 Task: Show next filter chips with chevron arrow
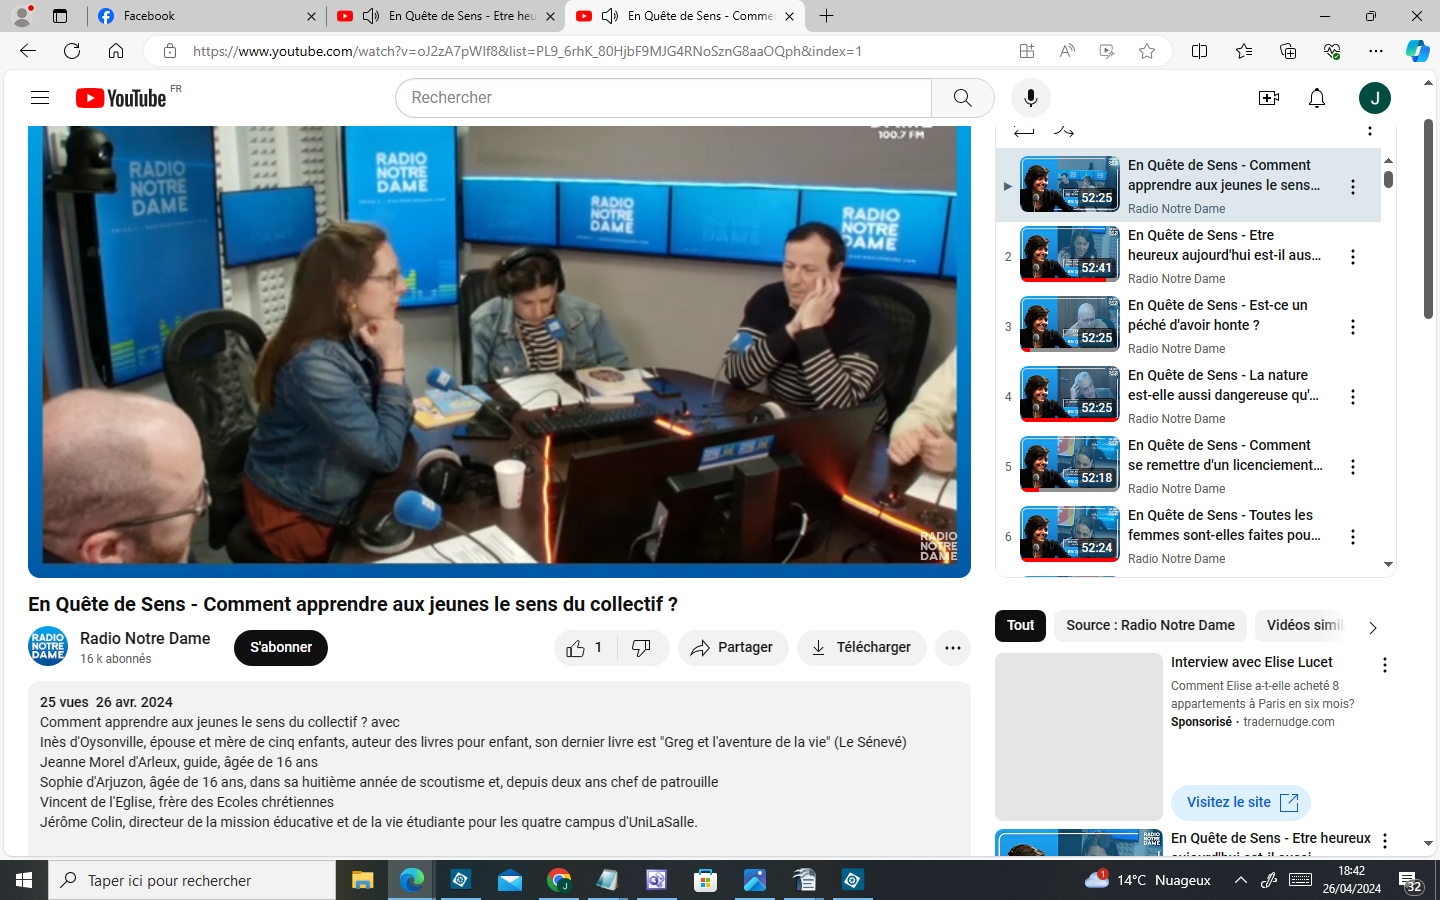pos(1372,628)
